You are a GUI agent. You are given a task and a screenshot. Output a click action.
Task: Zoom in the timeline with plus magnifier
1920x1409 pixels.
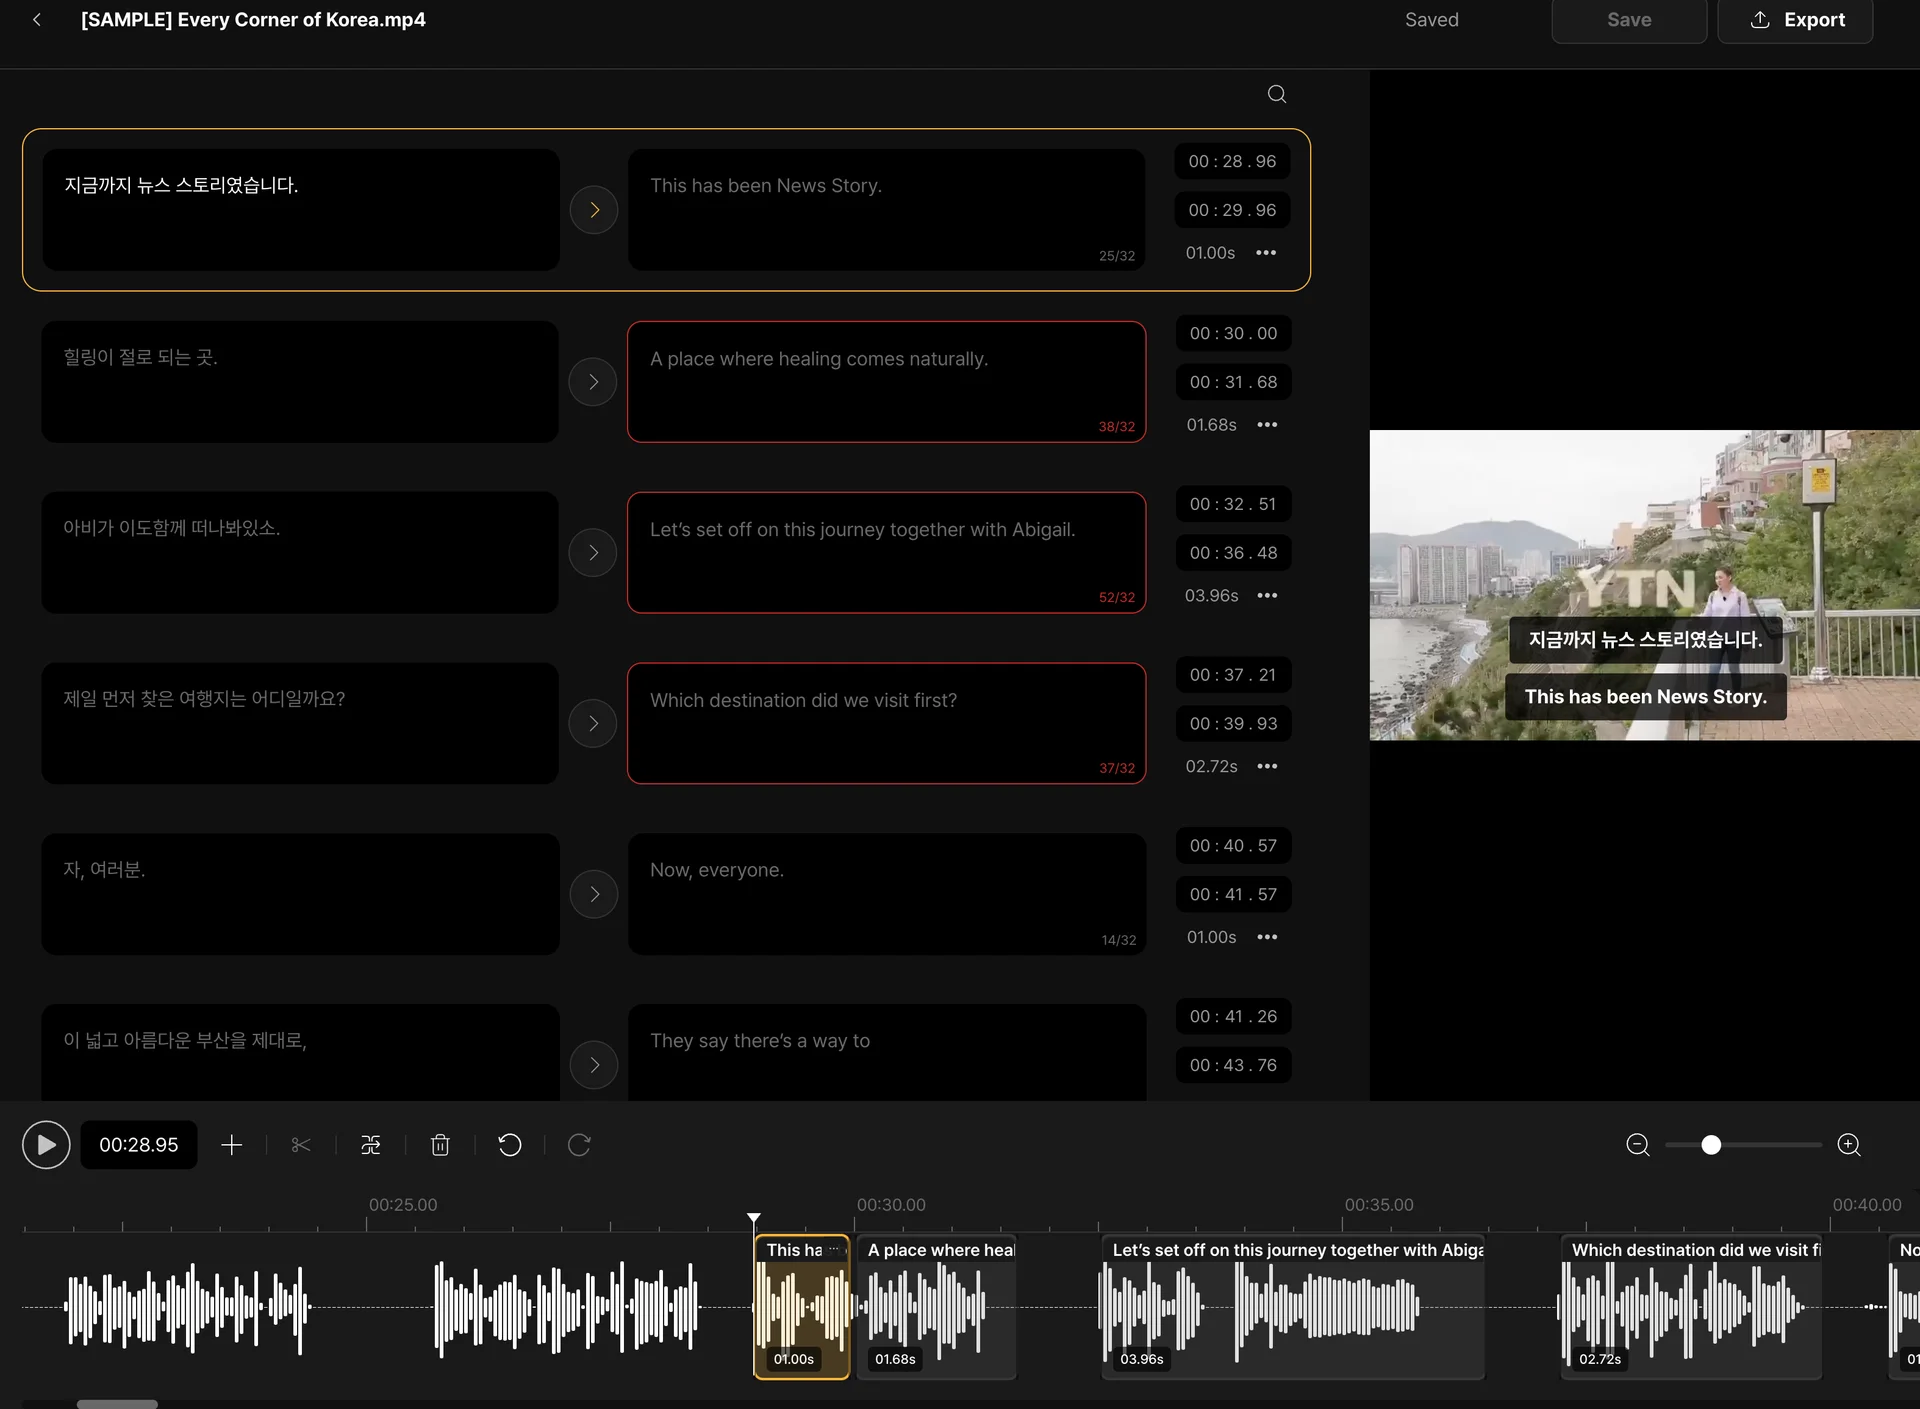tap(1849, 1144)
